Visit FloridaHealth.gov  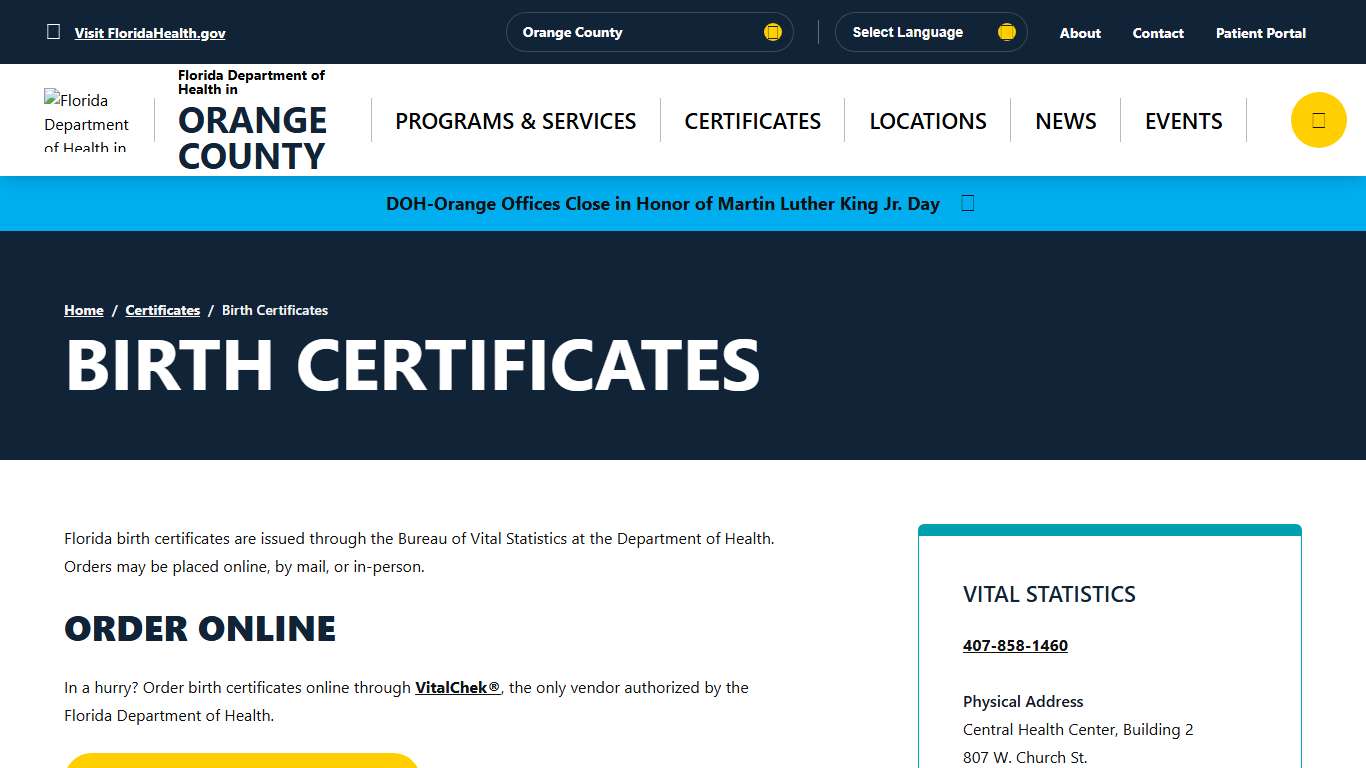[x=150, y=32]
